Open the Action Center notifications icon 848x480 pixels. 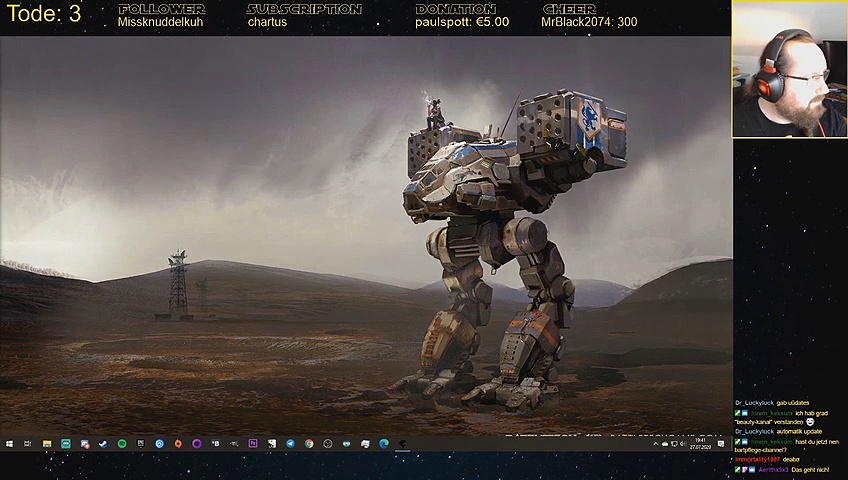[x=721, y=444]
